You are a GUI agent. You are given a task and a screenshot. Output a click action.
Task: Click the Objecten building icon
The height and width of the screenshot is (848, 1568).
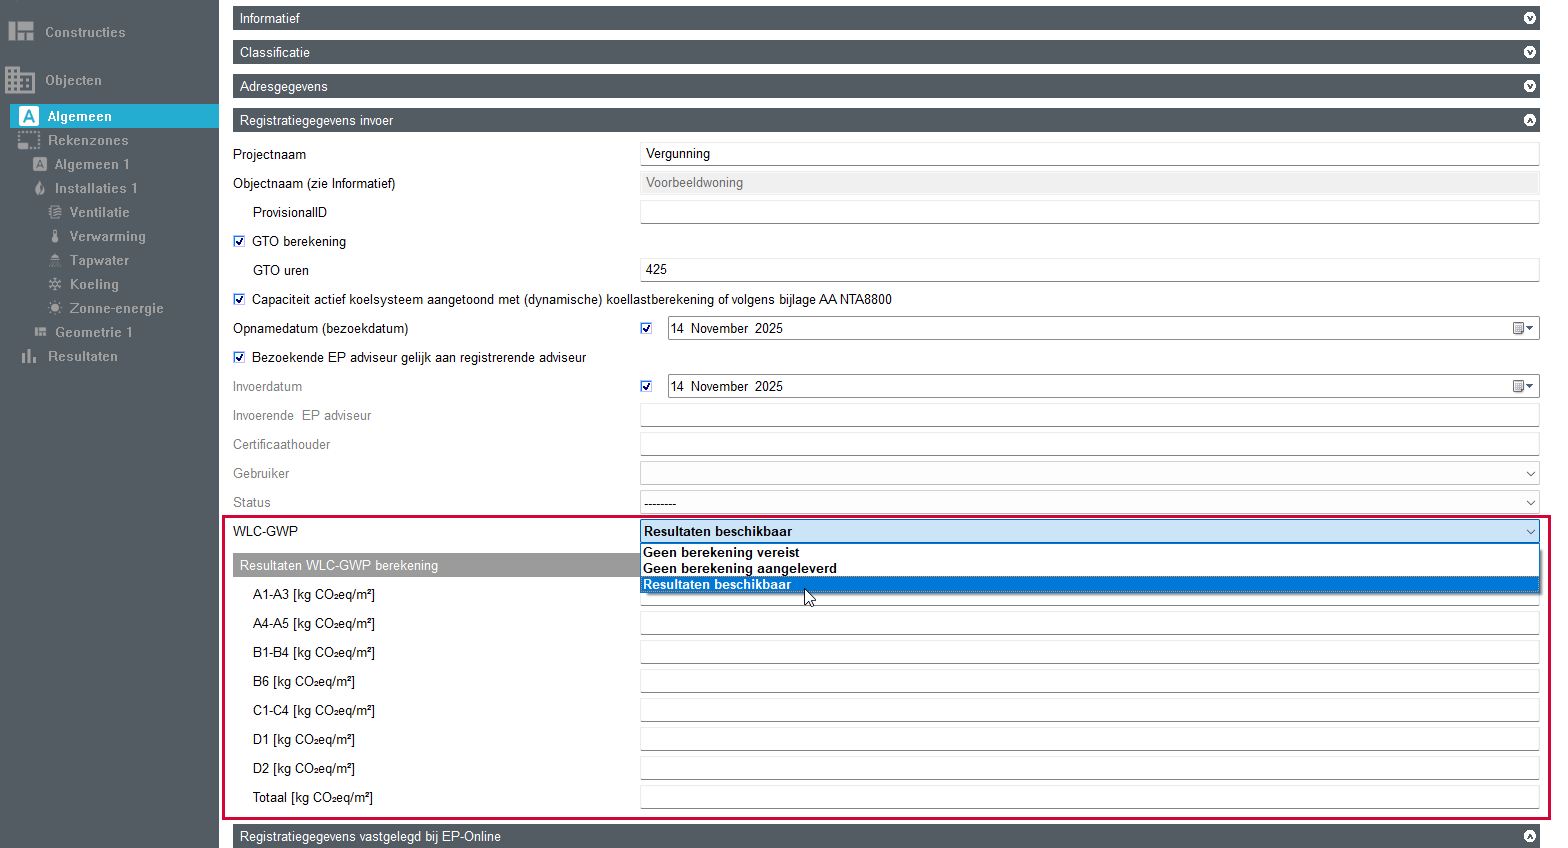pyautogui.click(x=20, y=80)
